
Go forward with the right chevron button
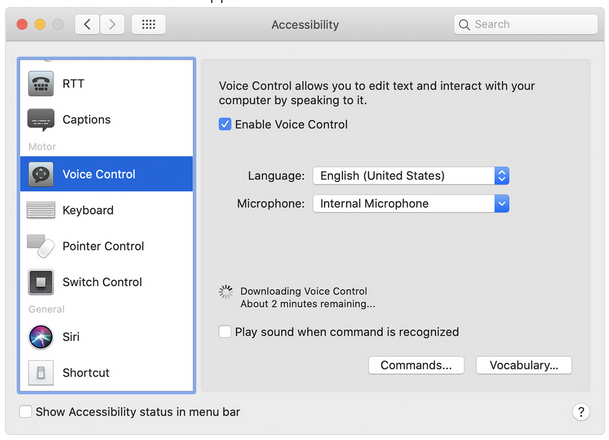(112, 24)
